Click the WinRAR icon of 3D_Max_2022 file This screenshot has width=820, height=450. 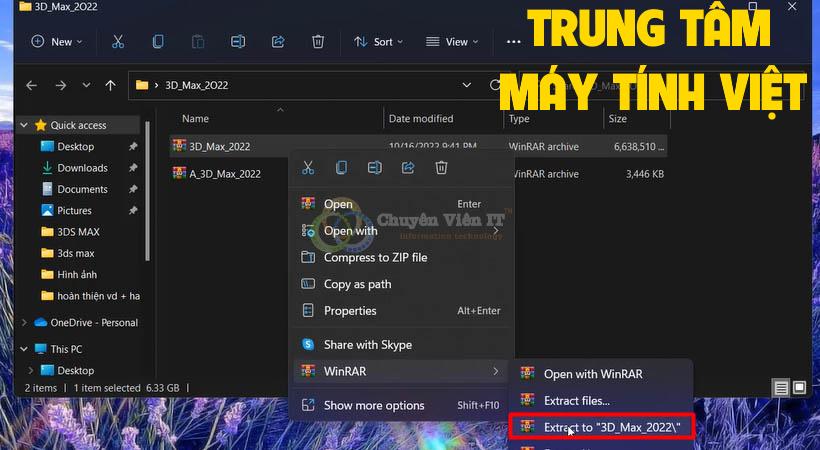pyautogui.click(x=179, y=146)
